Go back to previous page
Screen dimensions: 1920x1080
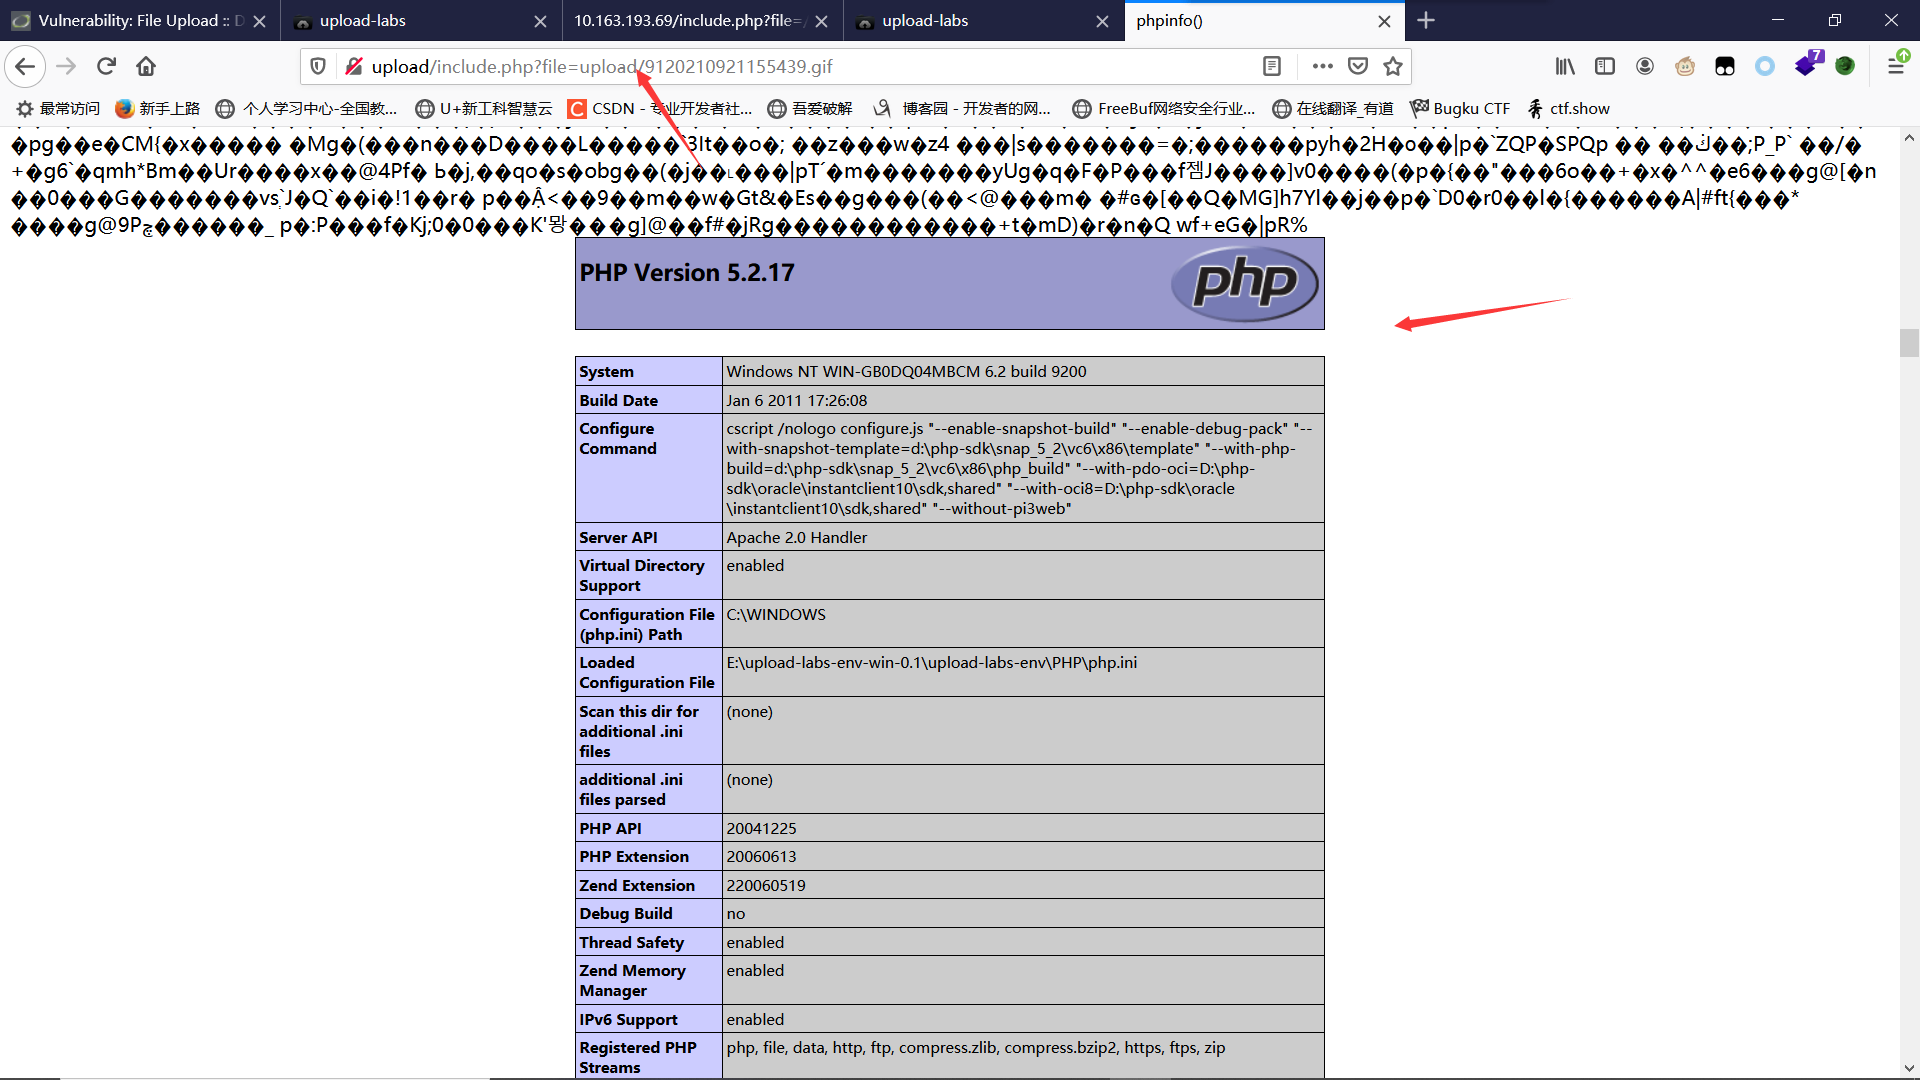[x=25, y=66]
